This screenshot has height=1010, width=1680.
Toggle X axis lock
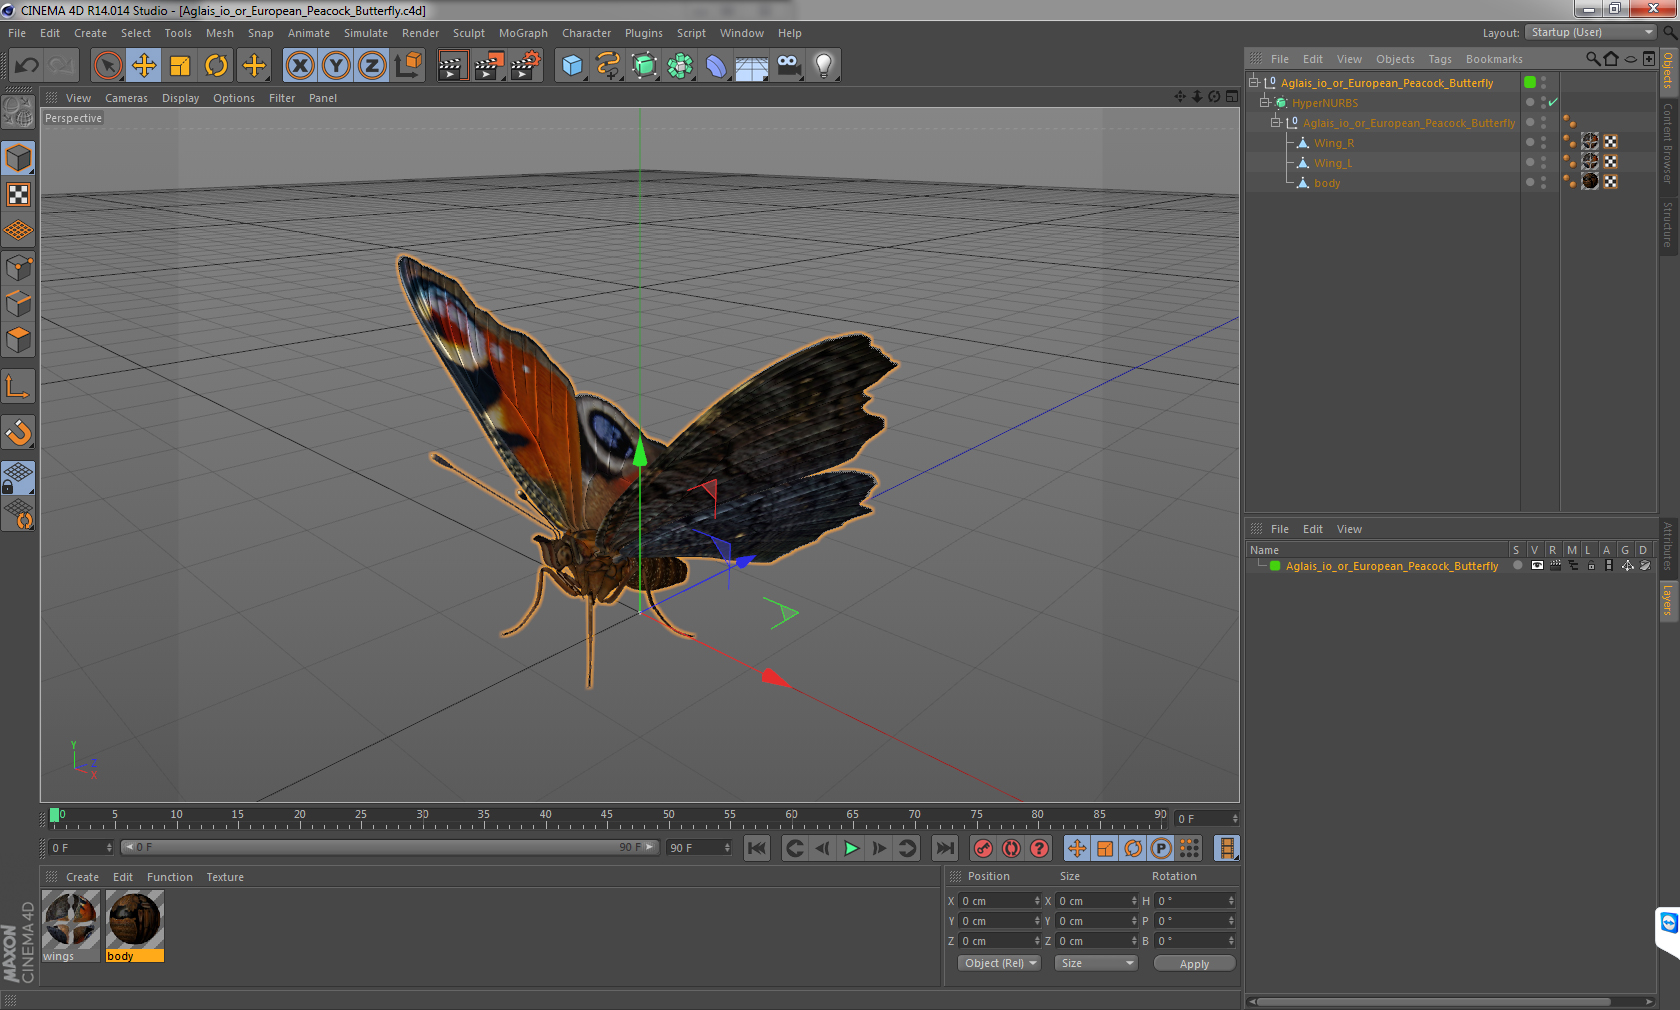click(x=299, y=66)
